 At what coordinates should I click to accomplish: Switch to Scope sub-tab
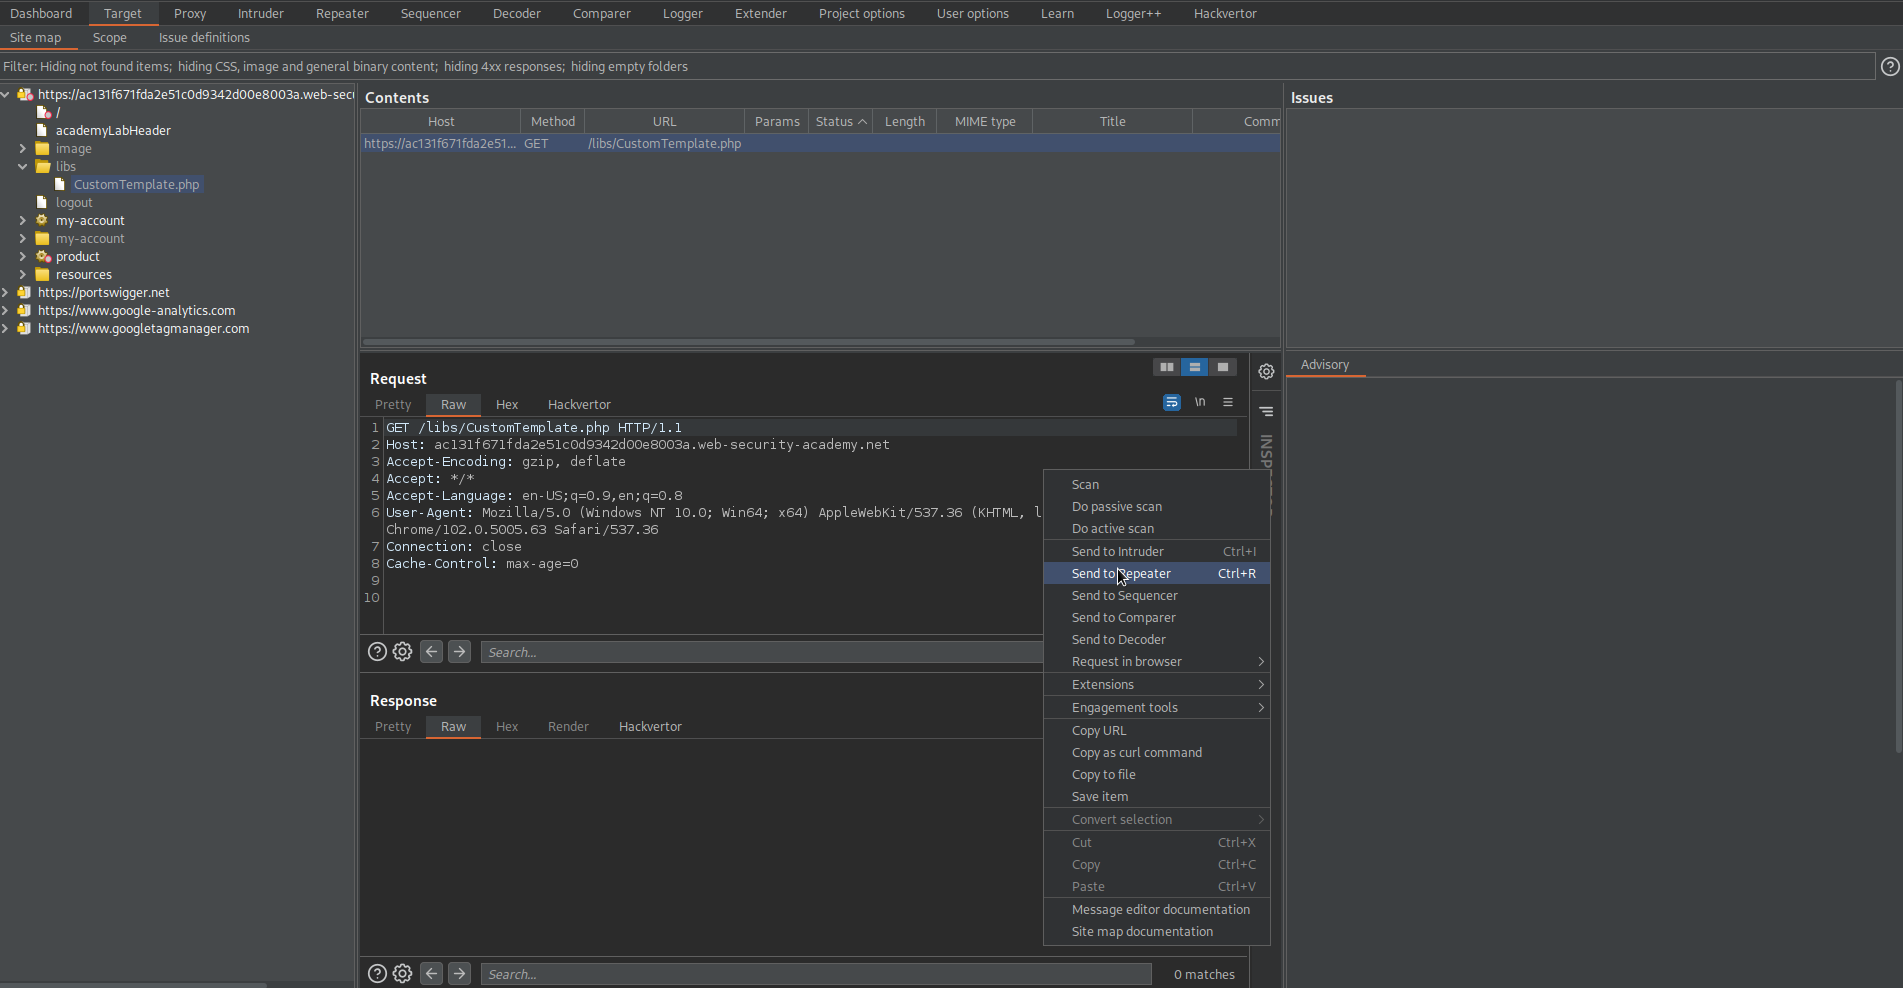[x=109, y=37]
